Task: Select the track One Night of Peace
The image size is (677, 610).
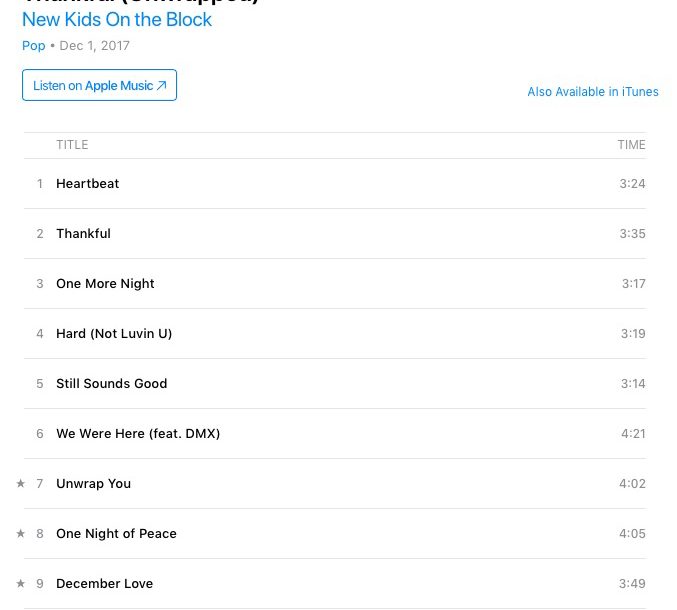Action: [x=335, y=534]
